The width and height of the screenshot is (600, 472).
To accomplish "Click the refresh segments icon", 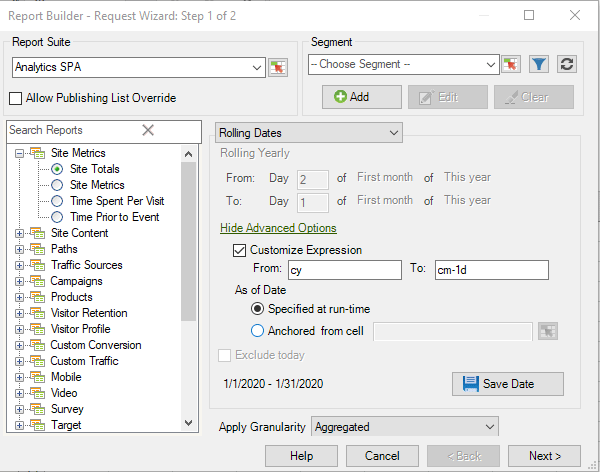I will [567, 64].
